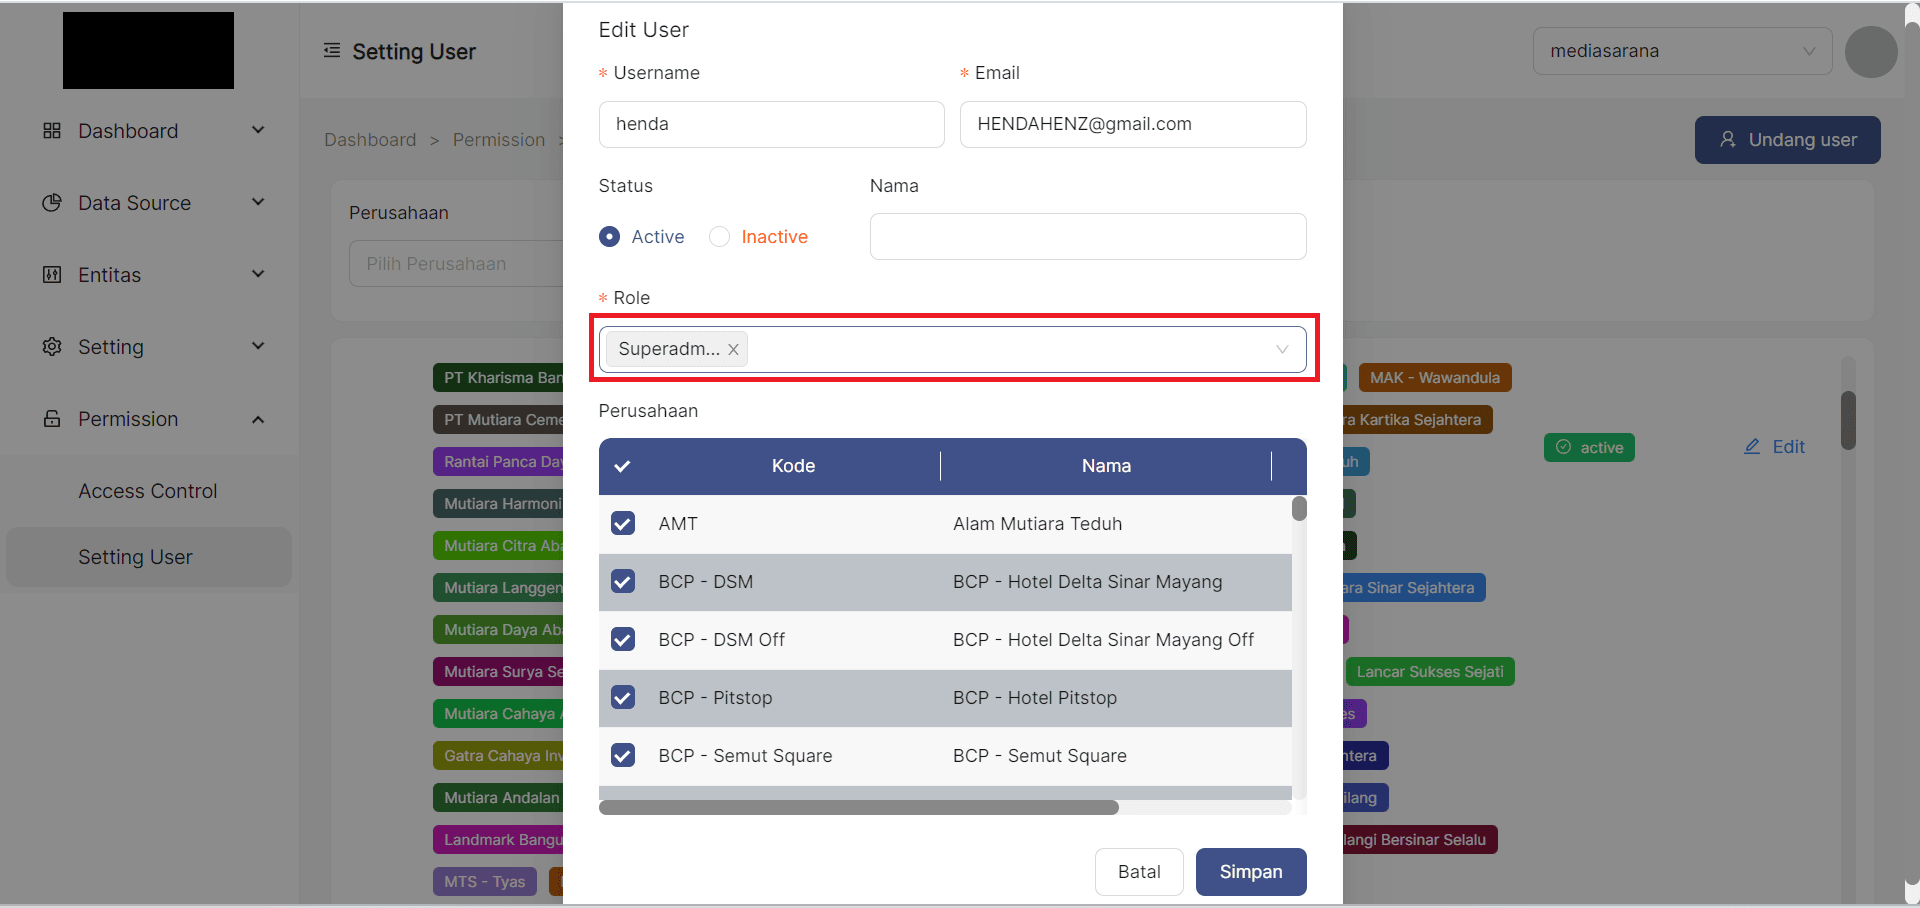The image size is (1920, 908).
Task: Select the Active status radio button
Action: coord(610,236)
